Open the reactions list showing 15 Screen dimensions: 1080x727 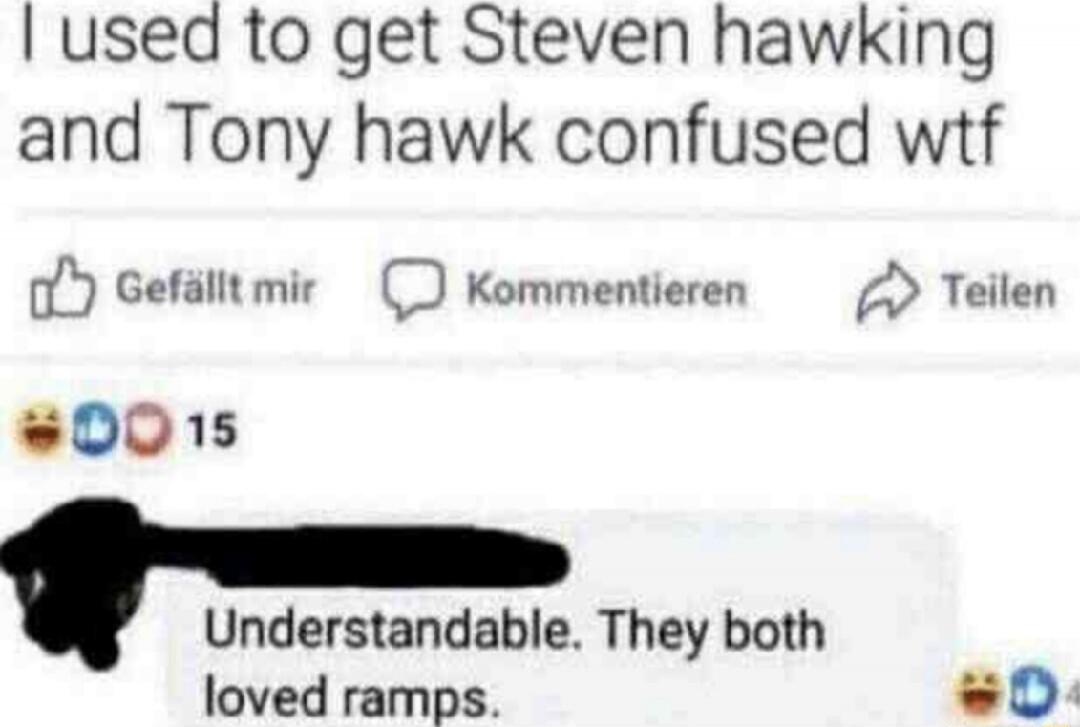pos(213,431)
